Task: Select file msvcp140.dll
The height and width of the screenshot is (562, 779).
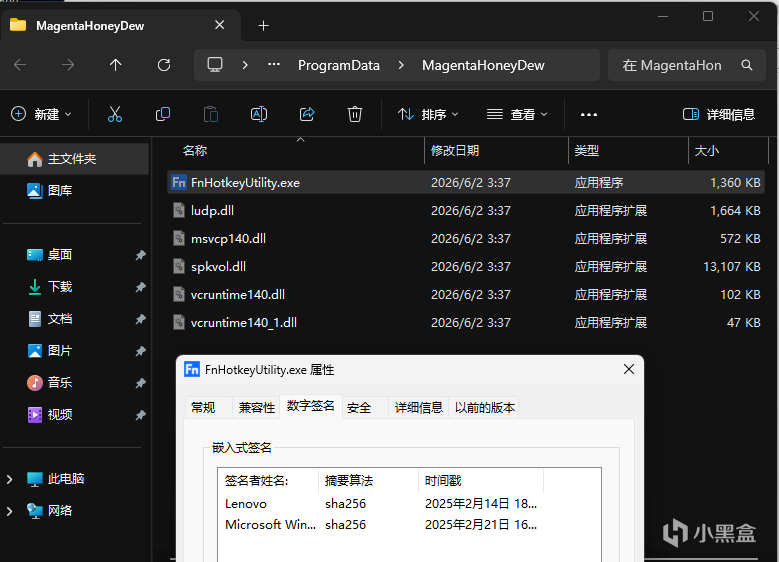Action: 466,239
